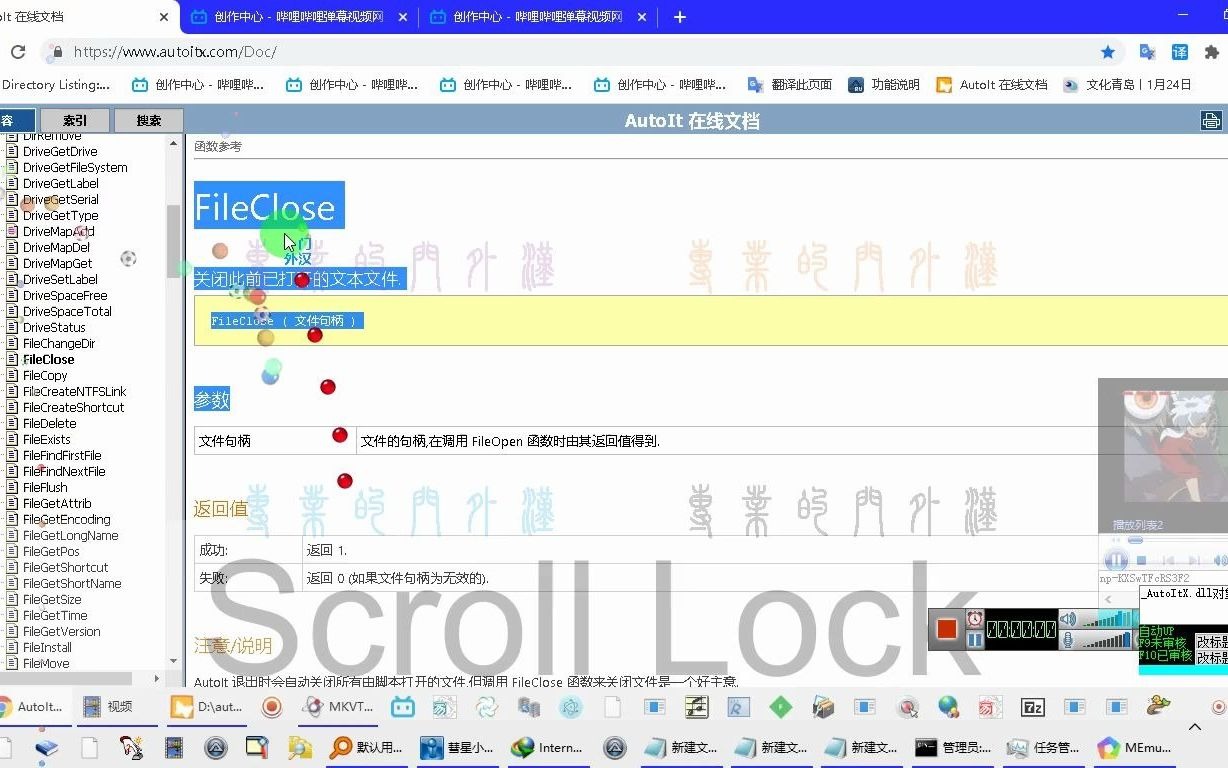The width and height of the screenshot is (1228, 768).
Task: Expand hidden system tray icons with the chevron
Action: [1196, 727]
